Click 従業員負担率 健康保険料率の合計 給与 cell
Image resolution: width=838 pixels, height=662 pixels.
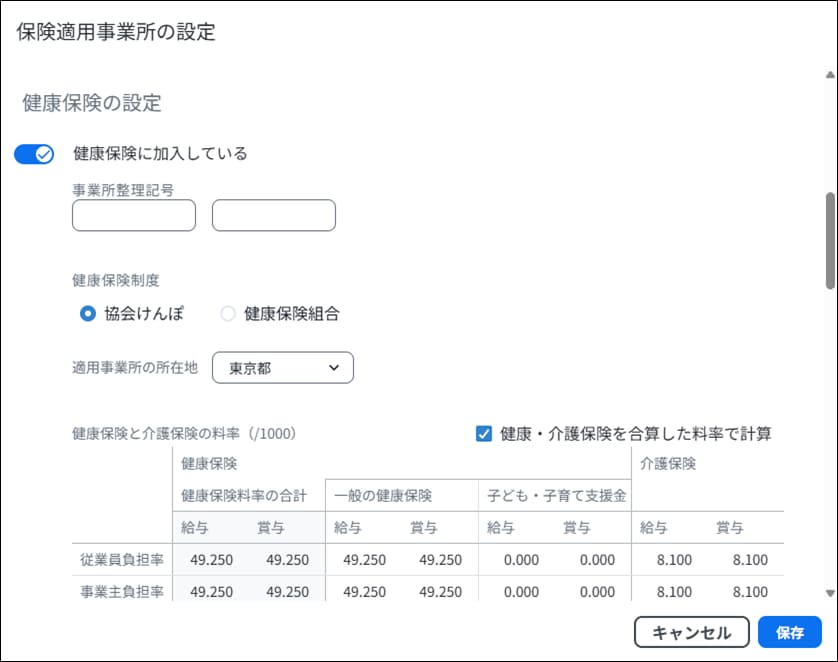click(211, 560)
